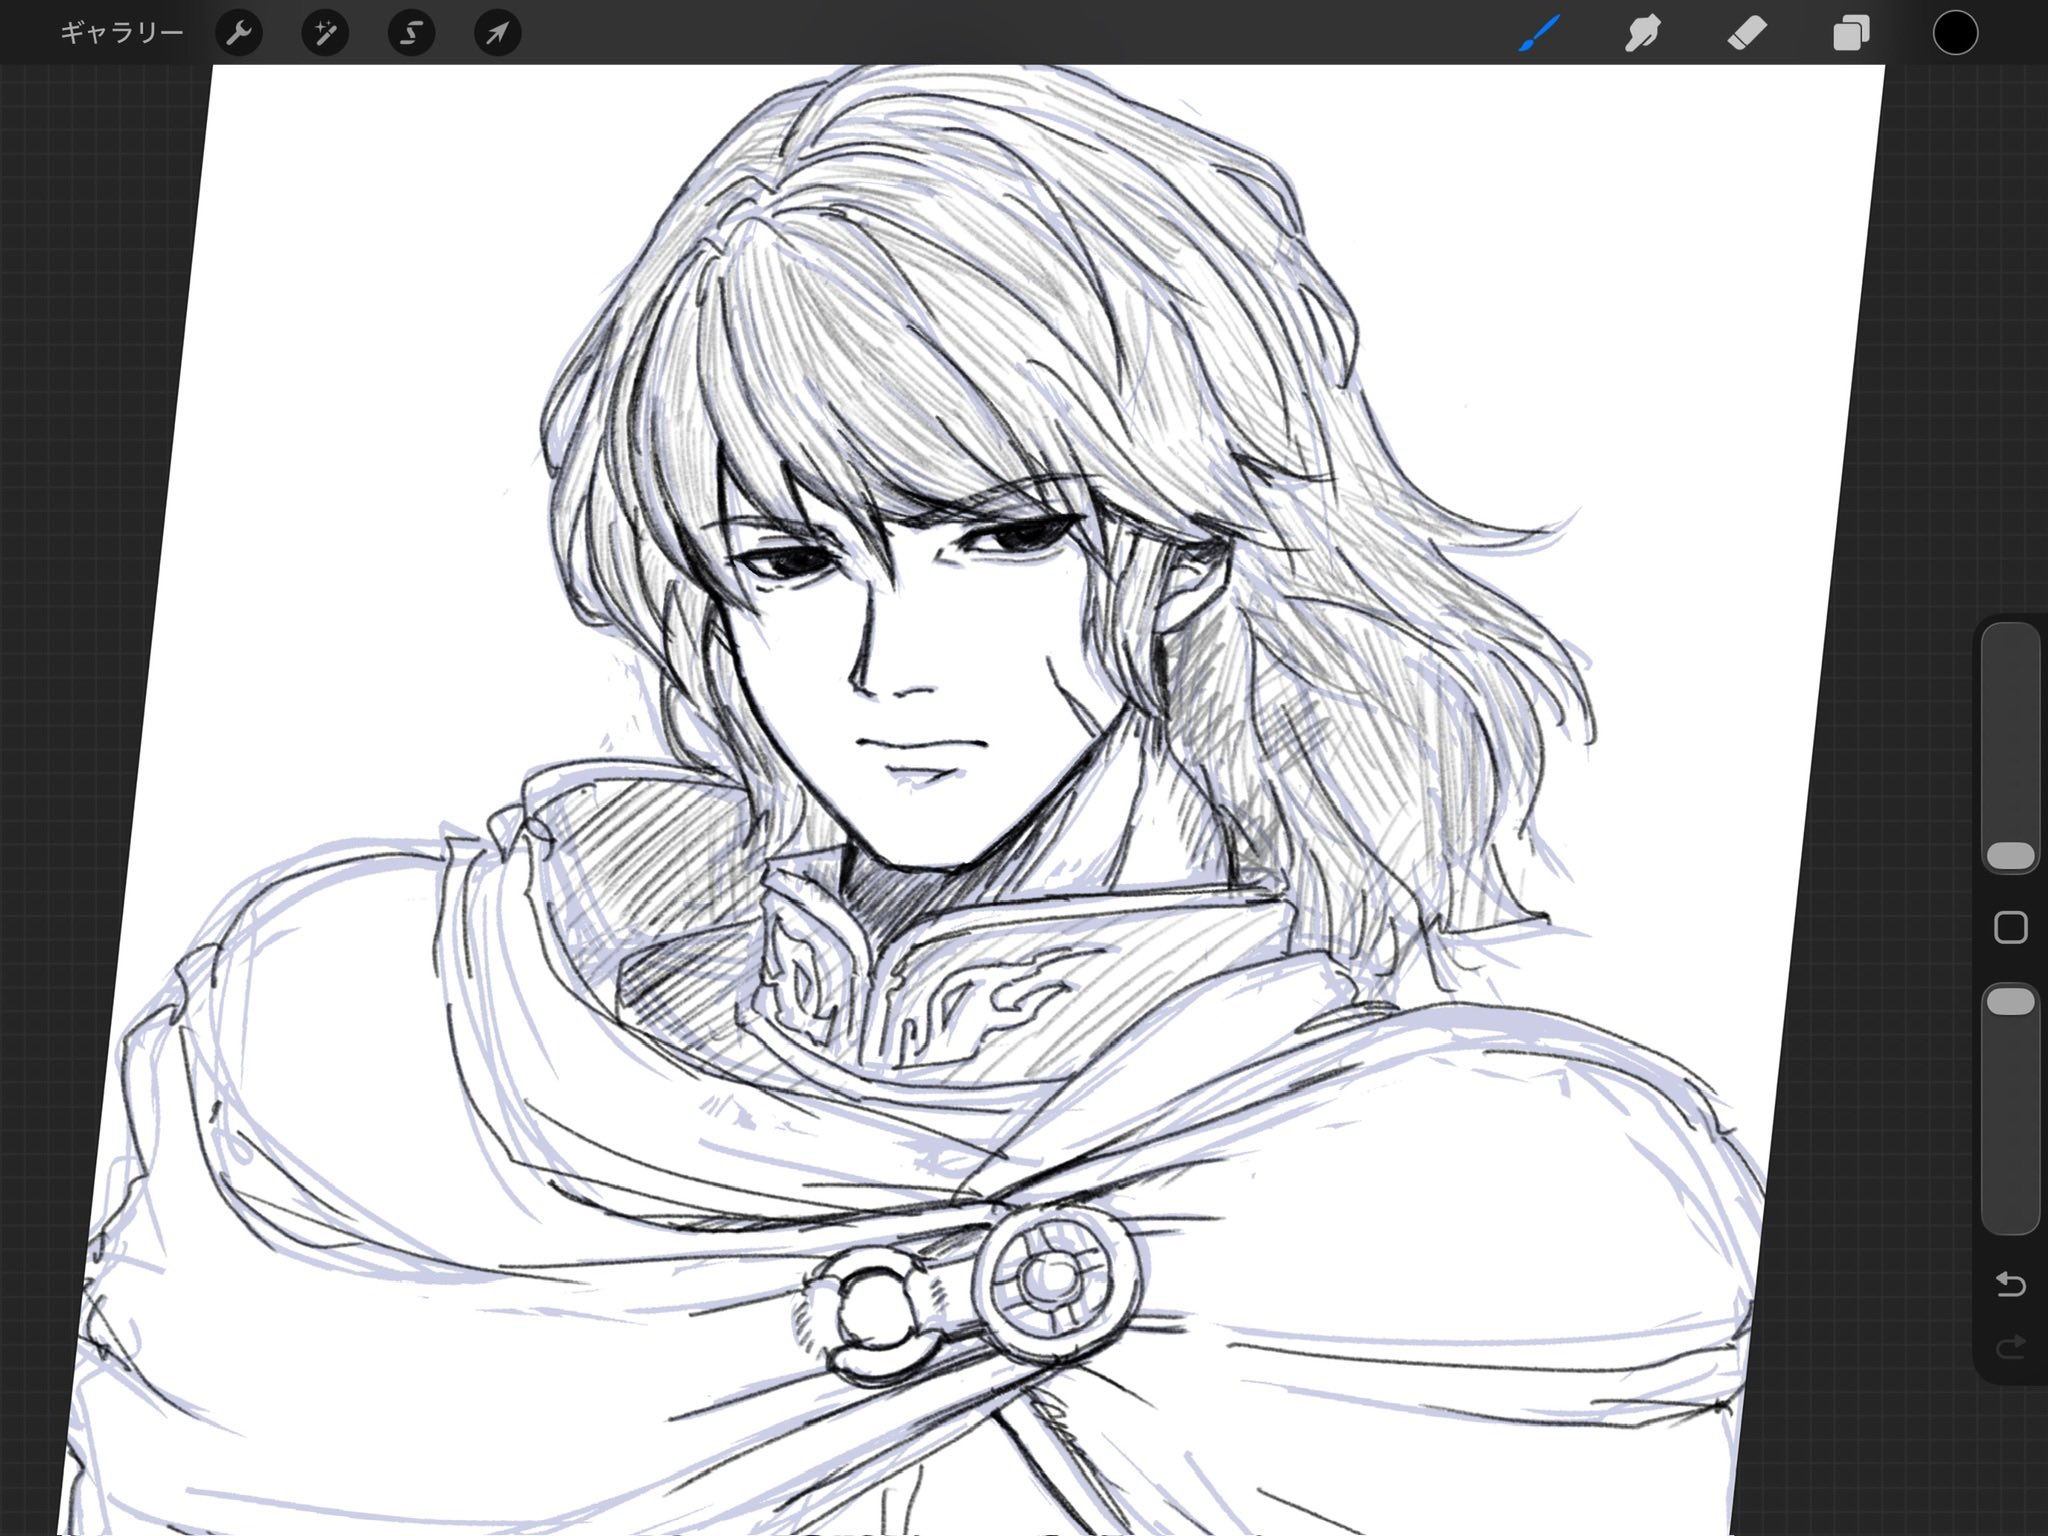Open the black active color swatch
Screen dimensions: 2048x1536
point(1955,33)
